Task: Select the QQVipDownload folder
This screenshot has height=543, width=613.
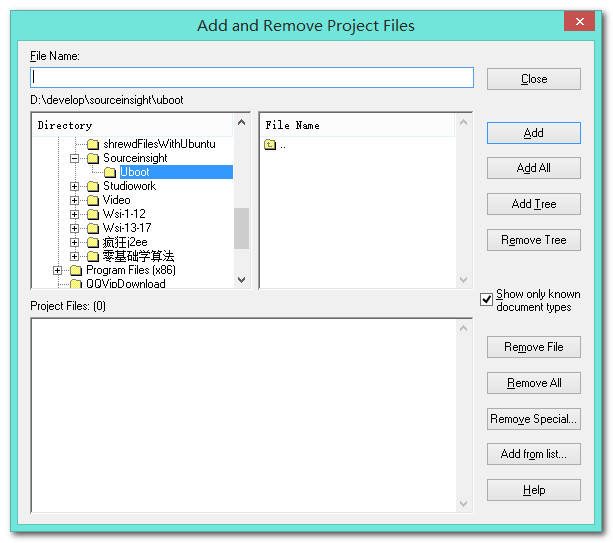Action: click(x=126, y=284)
